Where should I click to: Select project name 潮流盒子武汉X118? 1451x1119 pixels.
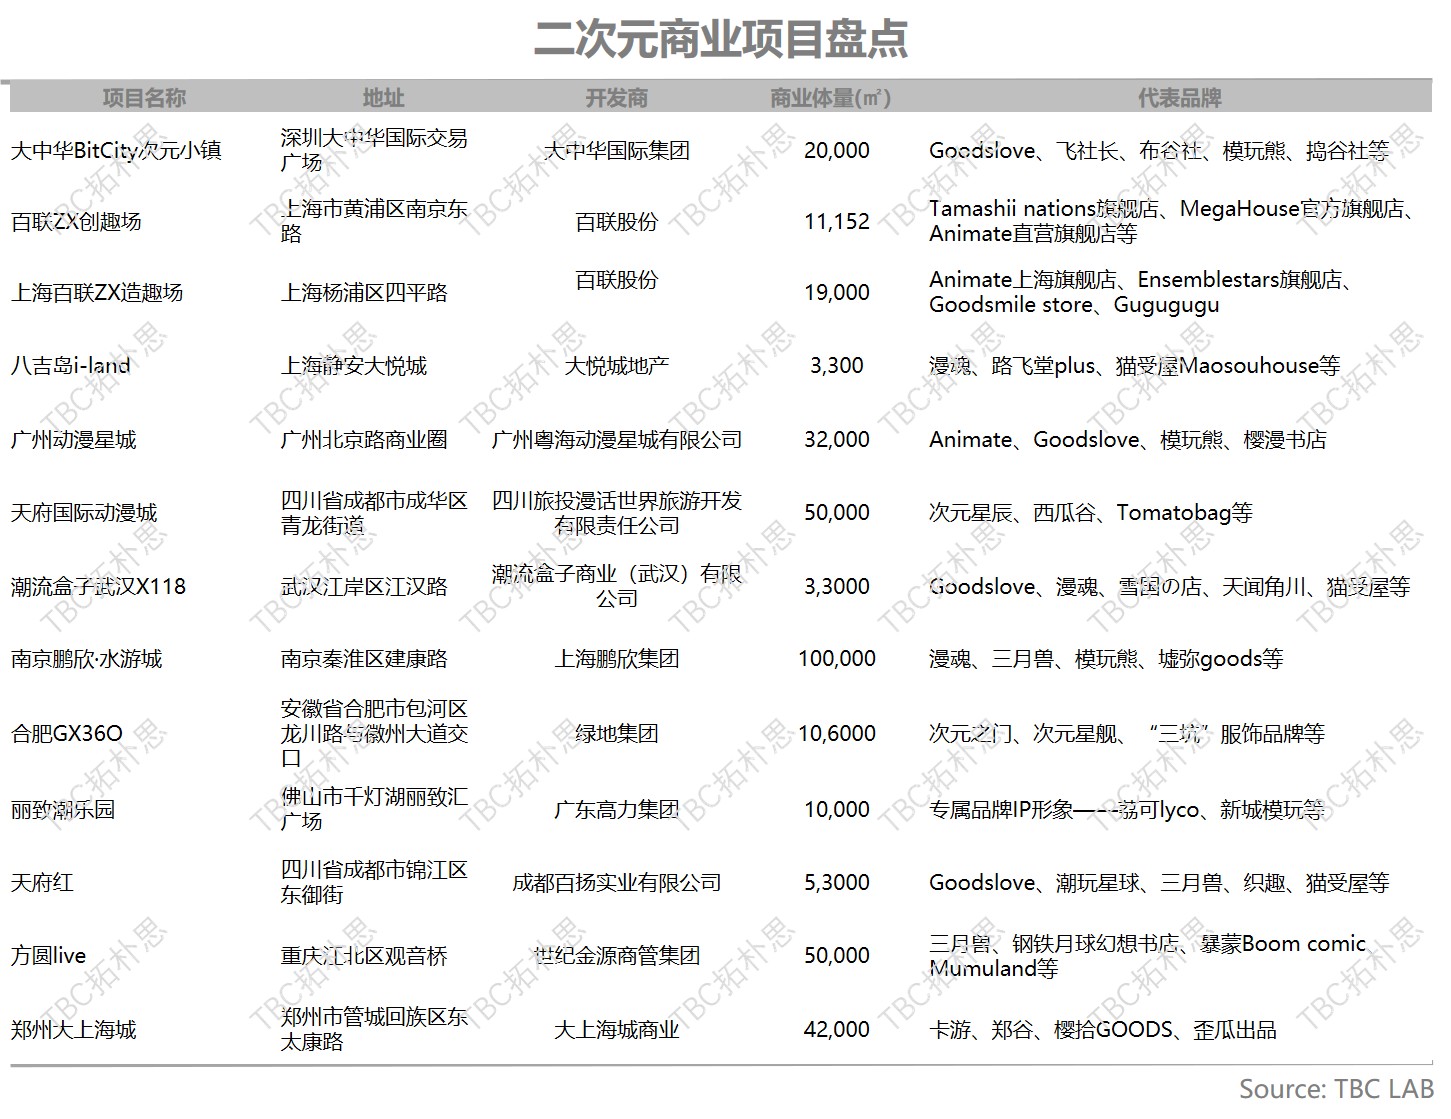pyautogui.click(x=98, y=587)
